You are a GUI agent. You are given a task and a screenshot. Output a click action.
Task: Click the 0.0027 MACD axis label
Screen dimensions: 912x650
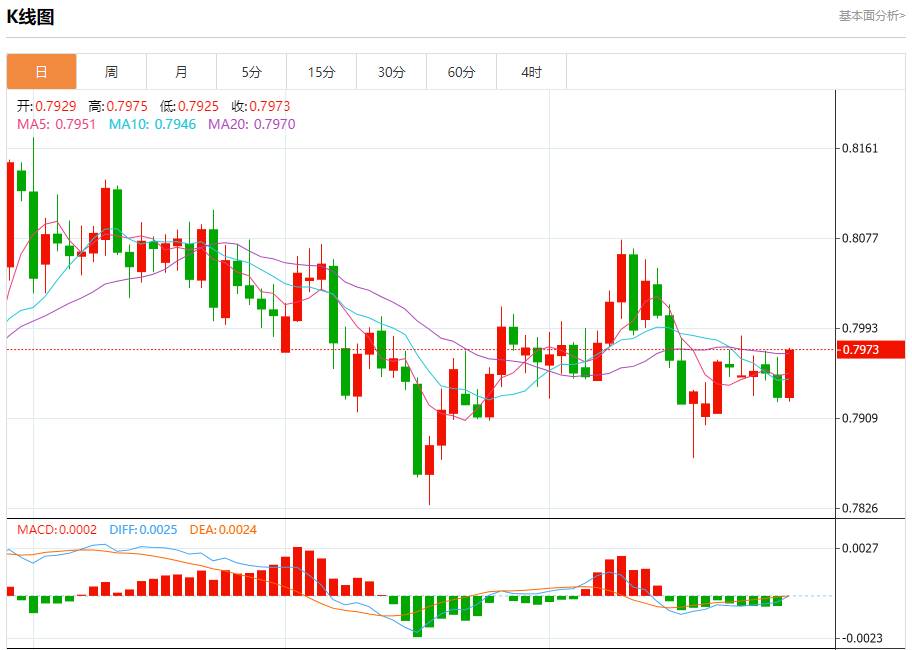[x=860, y=548]
